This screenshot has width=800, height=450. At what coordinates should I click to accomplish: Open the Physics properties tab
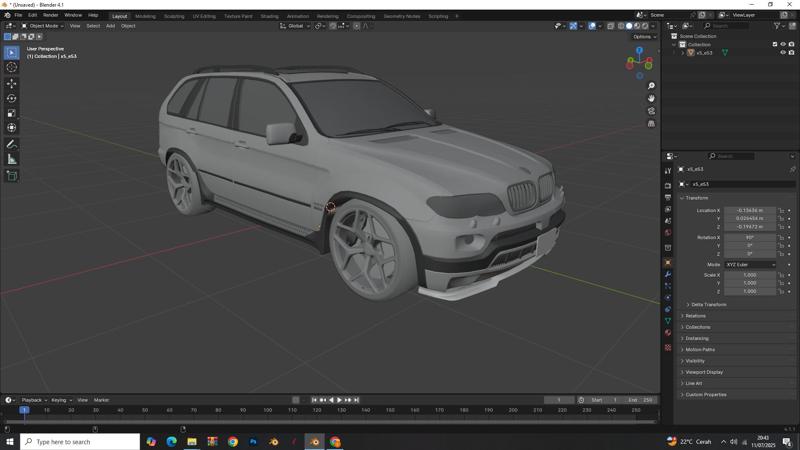click(668, 297)
